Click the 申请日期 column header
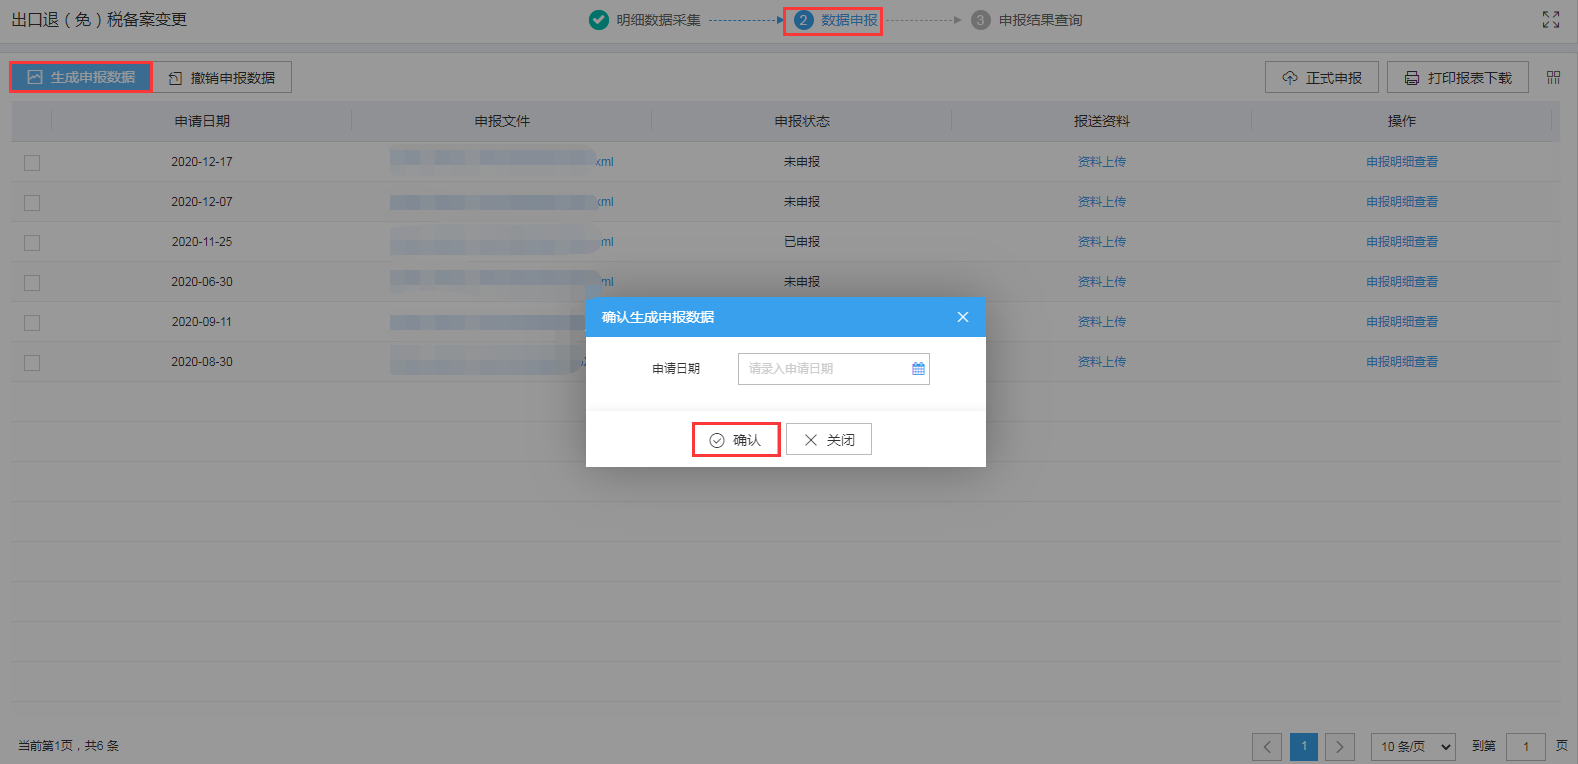Screen dimensions: 1578x764 [x=202, y=121]
